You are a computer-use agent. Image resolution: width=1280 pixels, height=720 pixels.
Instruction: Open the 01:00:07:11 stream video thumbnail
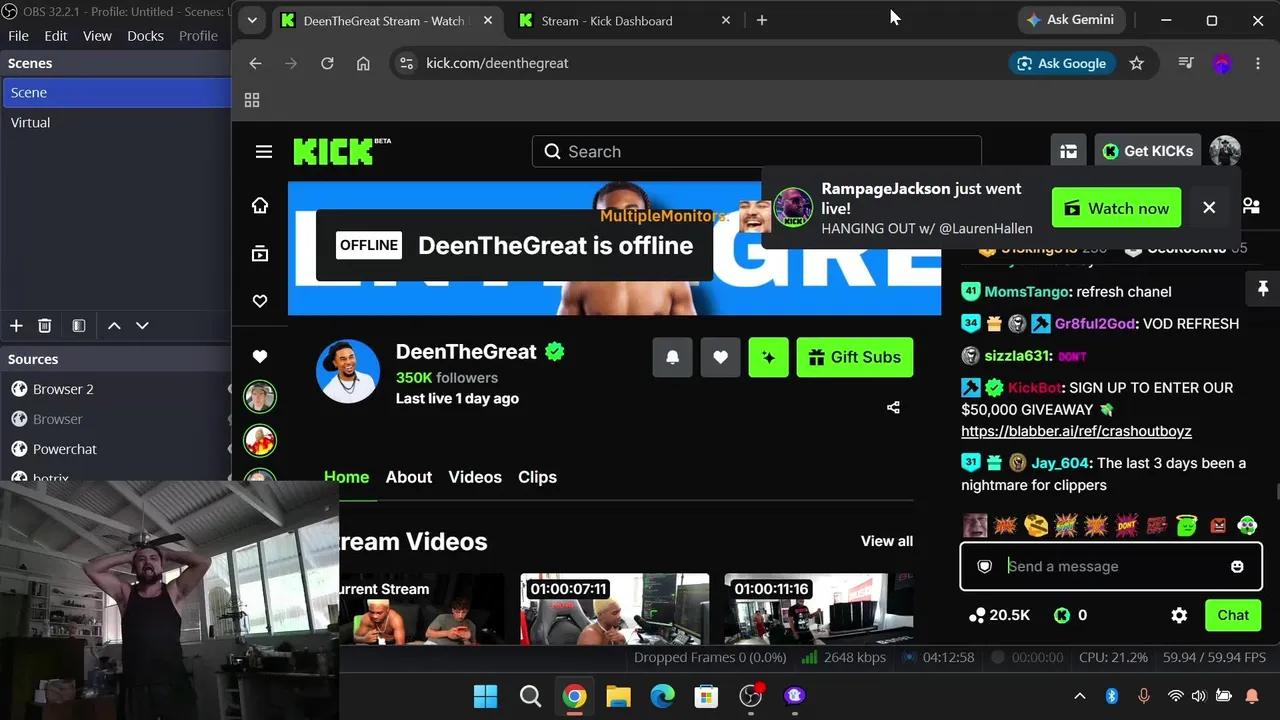pos(615,609)
